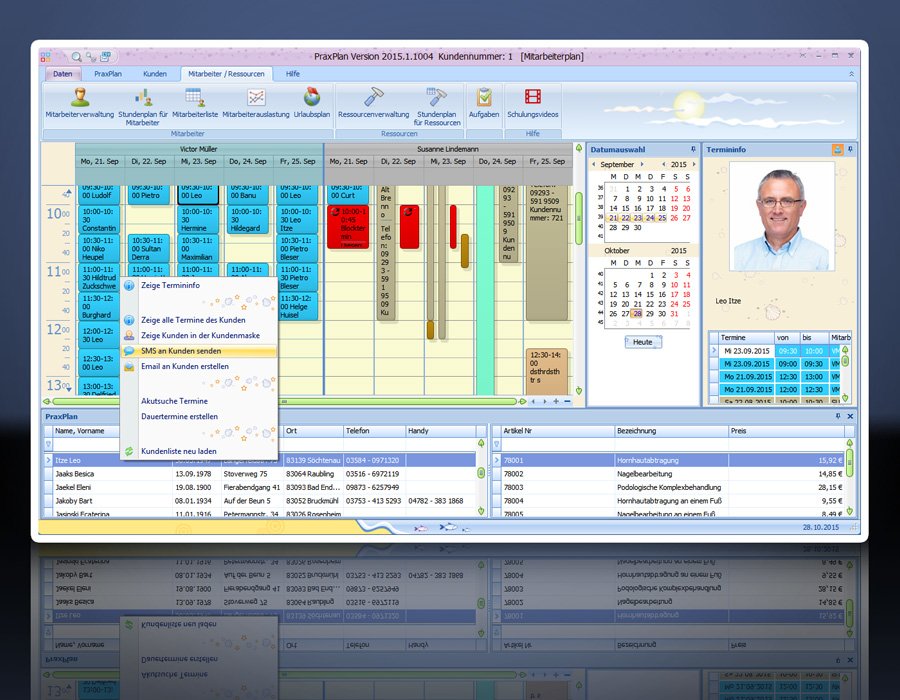Choose Dauertermine erstellen menu entry
The height and width of the screenshot is (700, 900).
[179, 417]
